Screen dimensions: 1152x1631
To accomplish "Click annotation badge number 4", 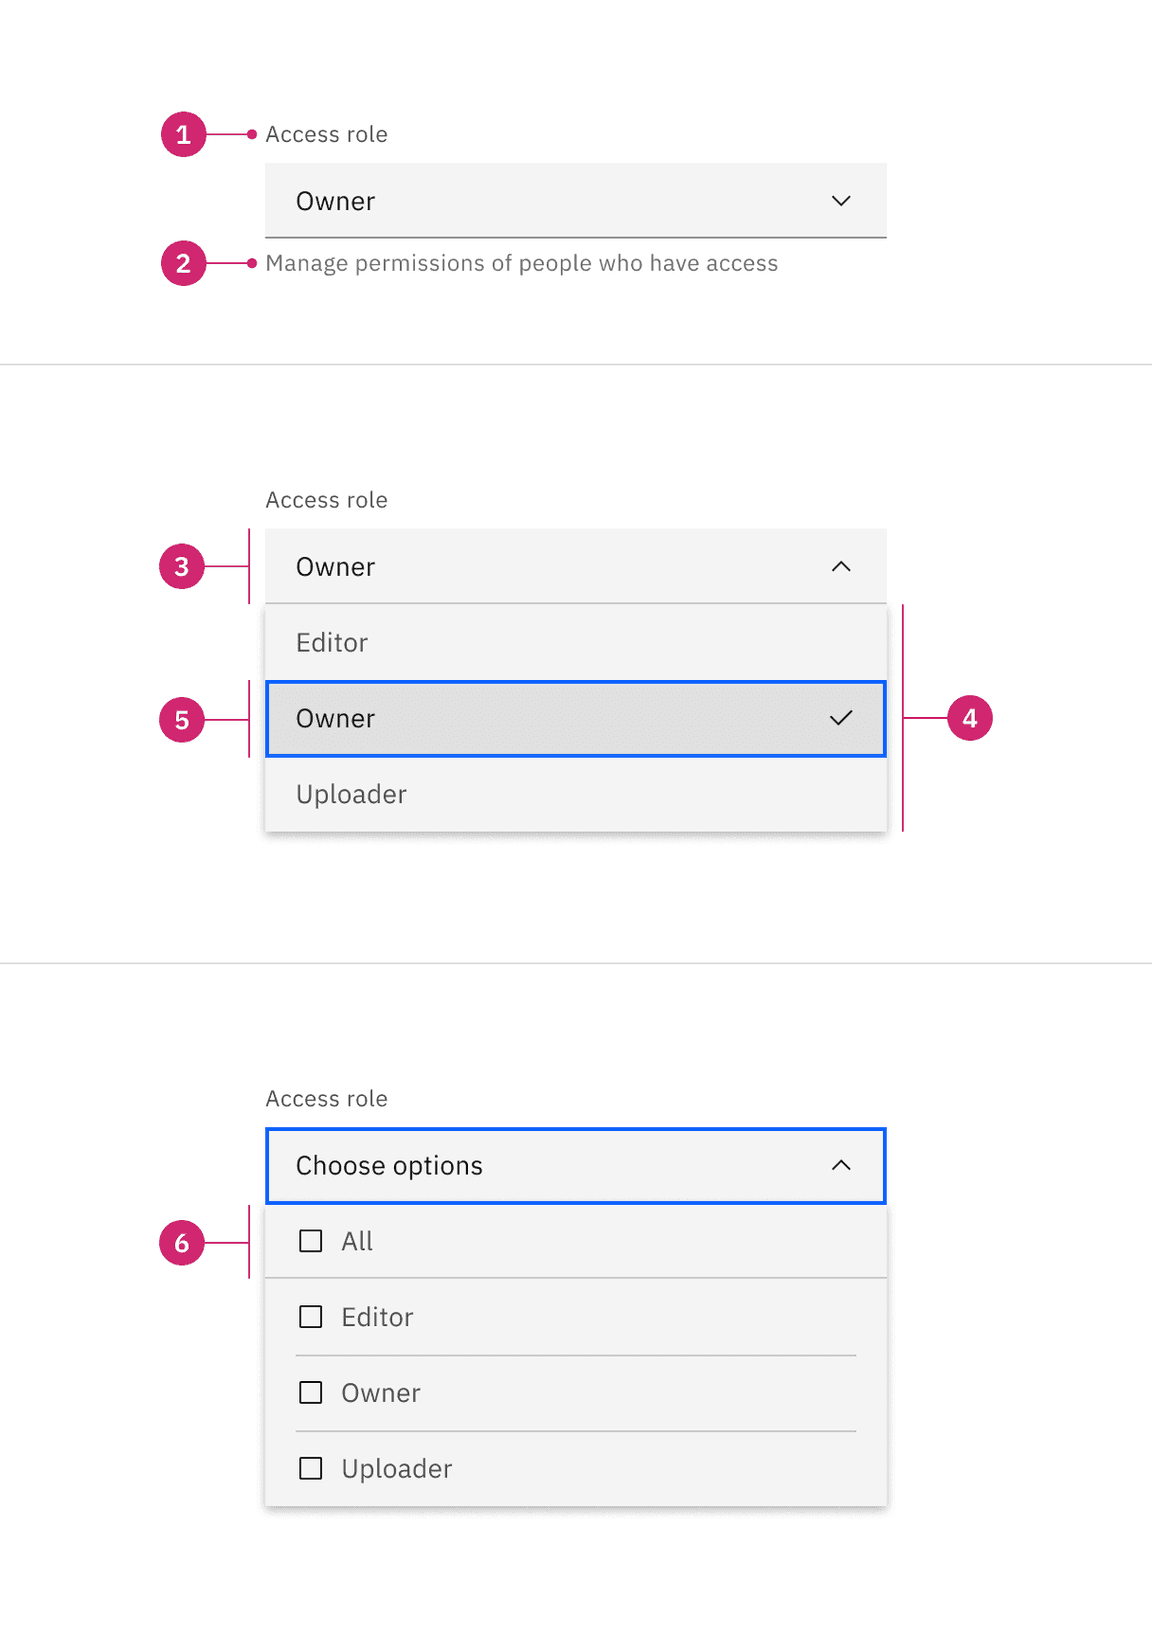I will (969, 718).
